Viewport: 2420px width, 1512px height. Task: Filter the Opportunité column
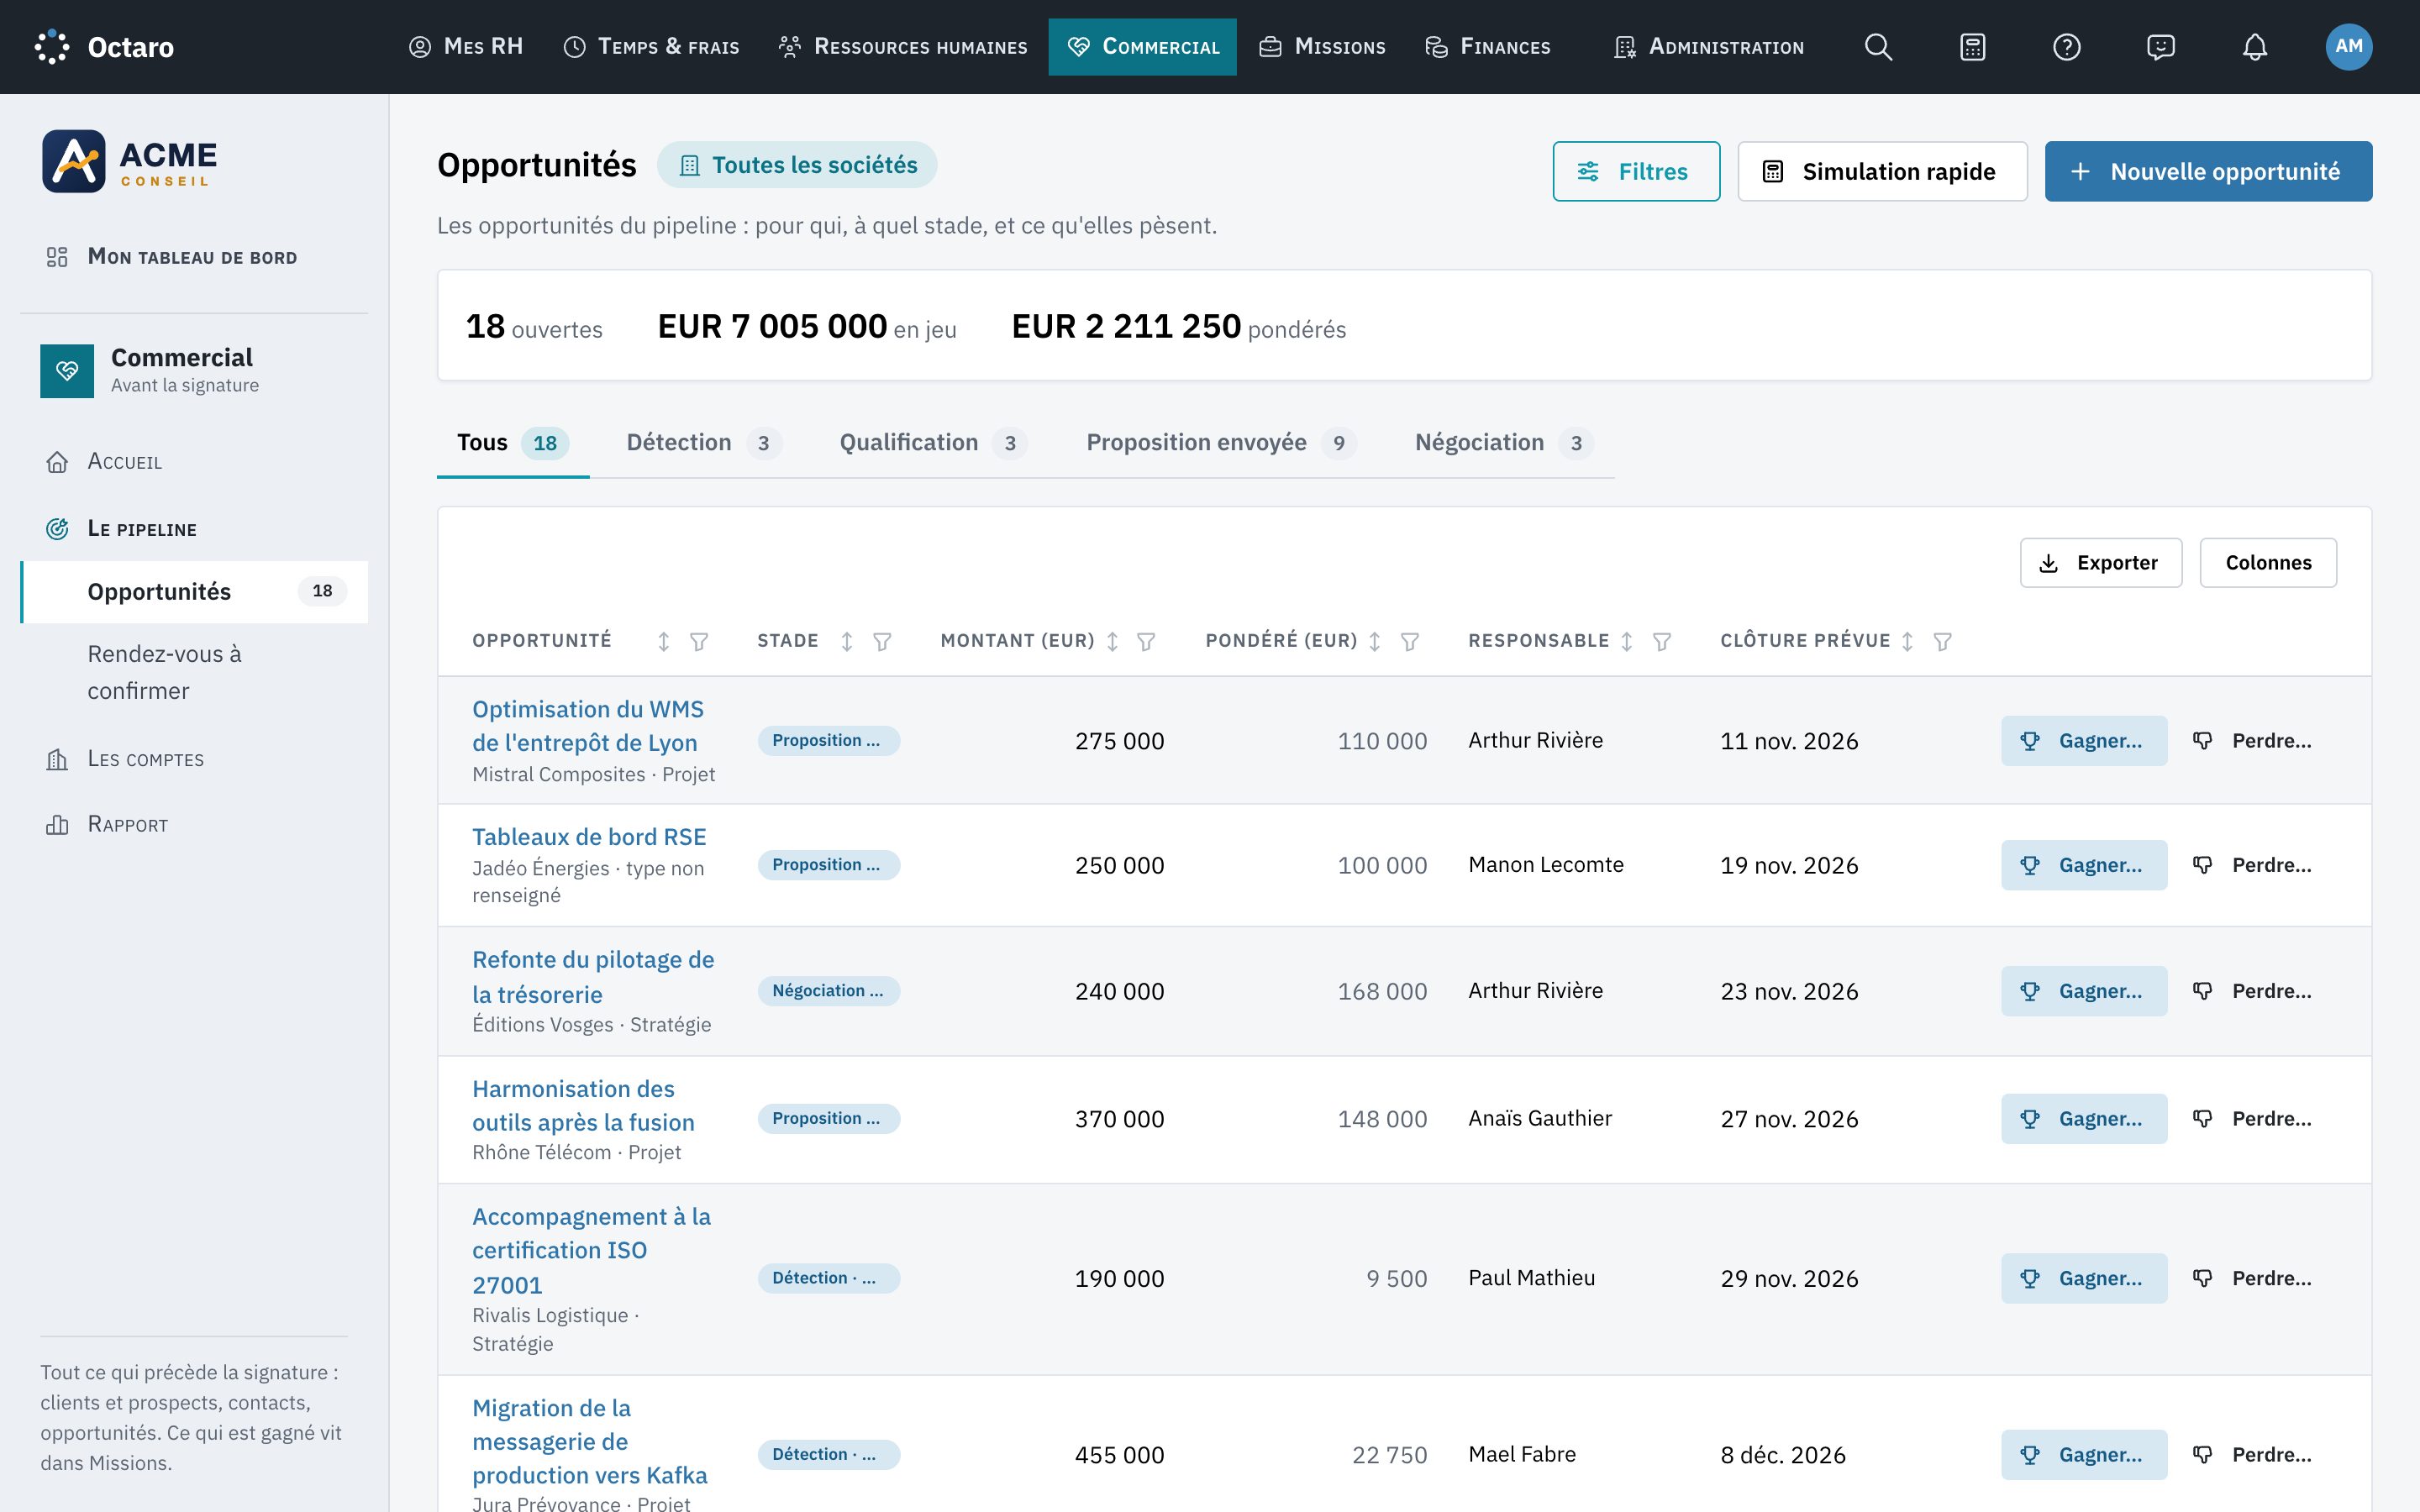pos(699,641)
